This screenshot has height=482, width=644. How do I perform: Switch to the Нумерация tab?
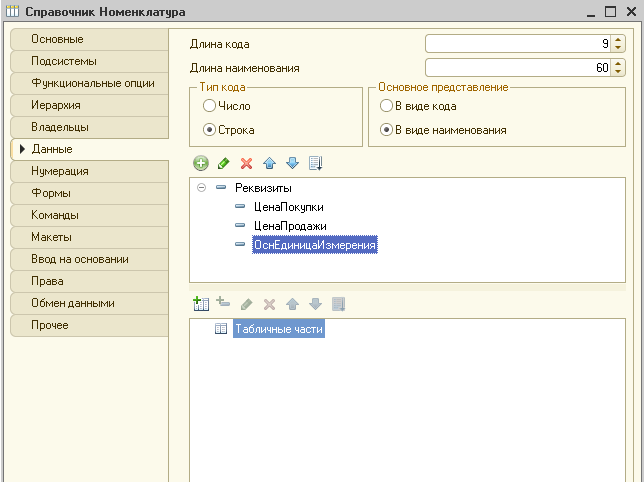point(90,171)
